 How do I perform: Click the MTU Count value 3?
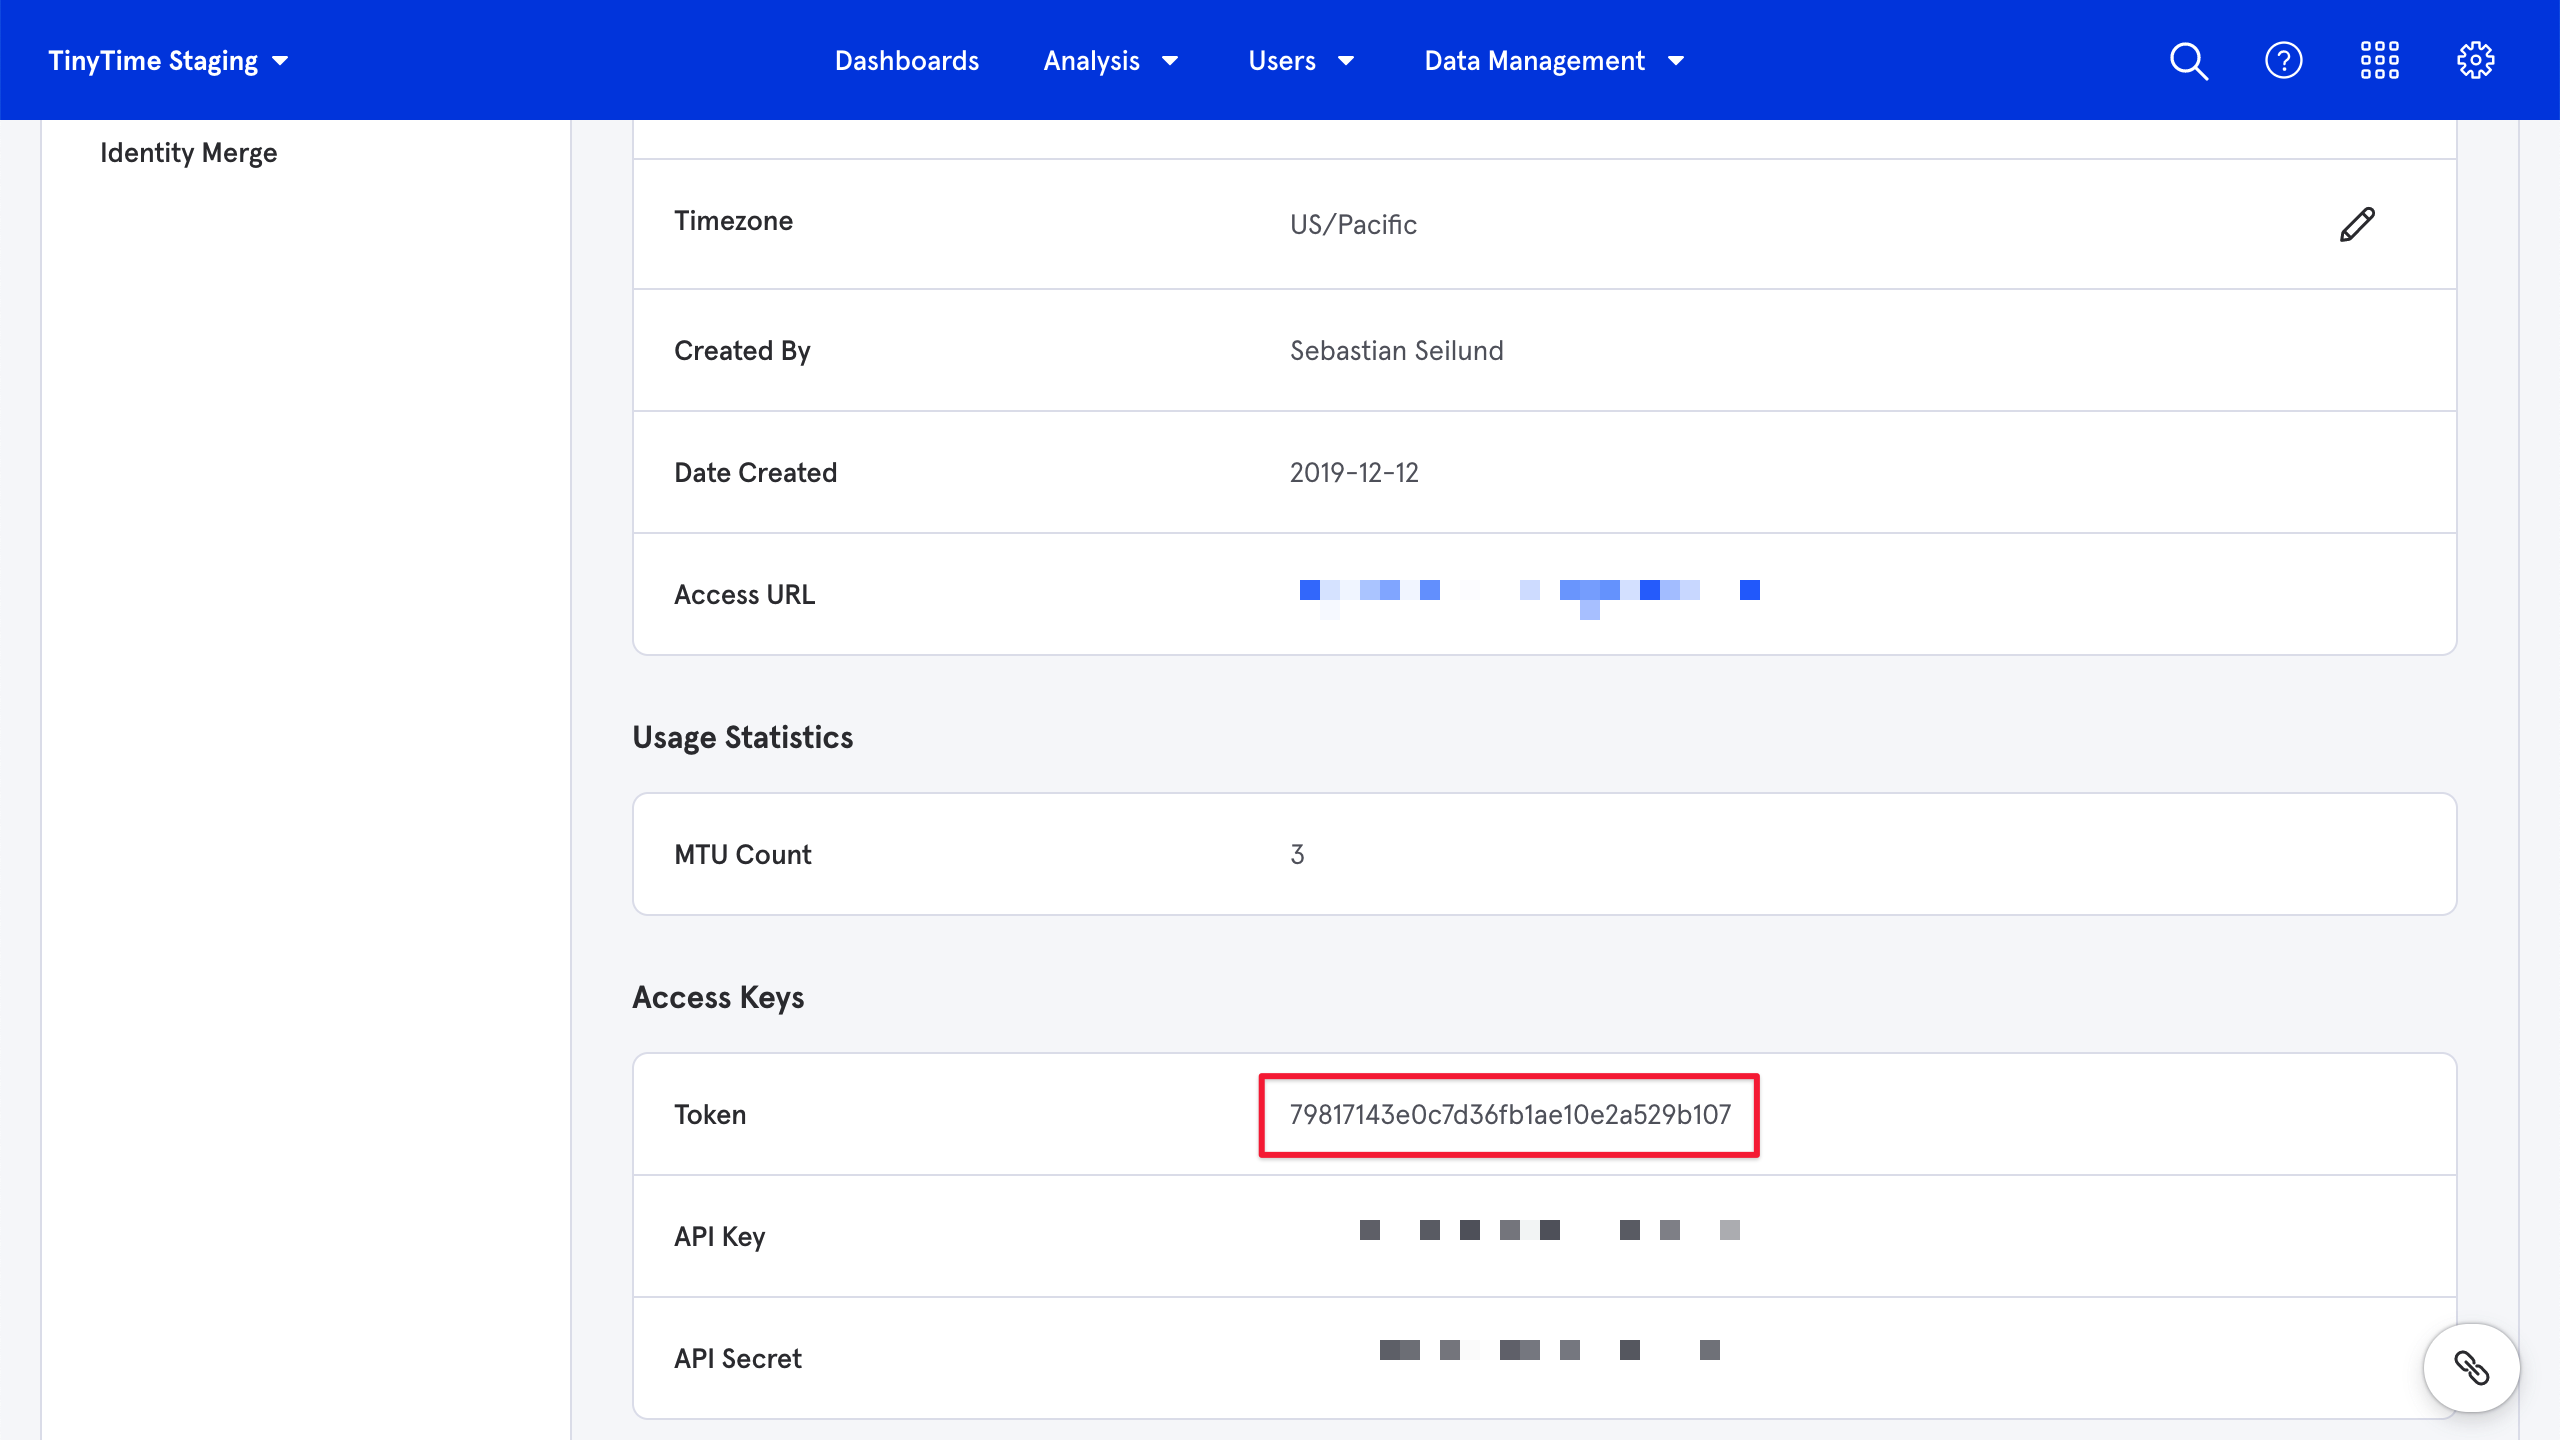click(1297, 855)
